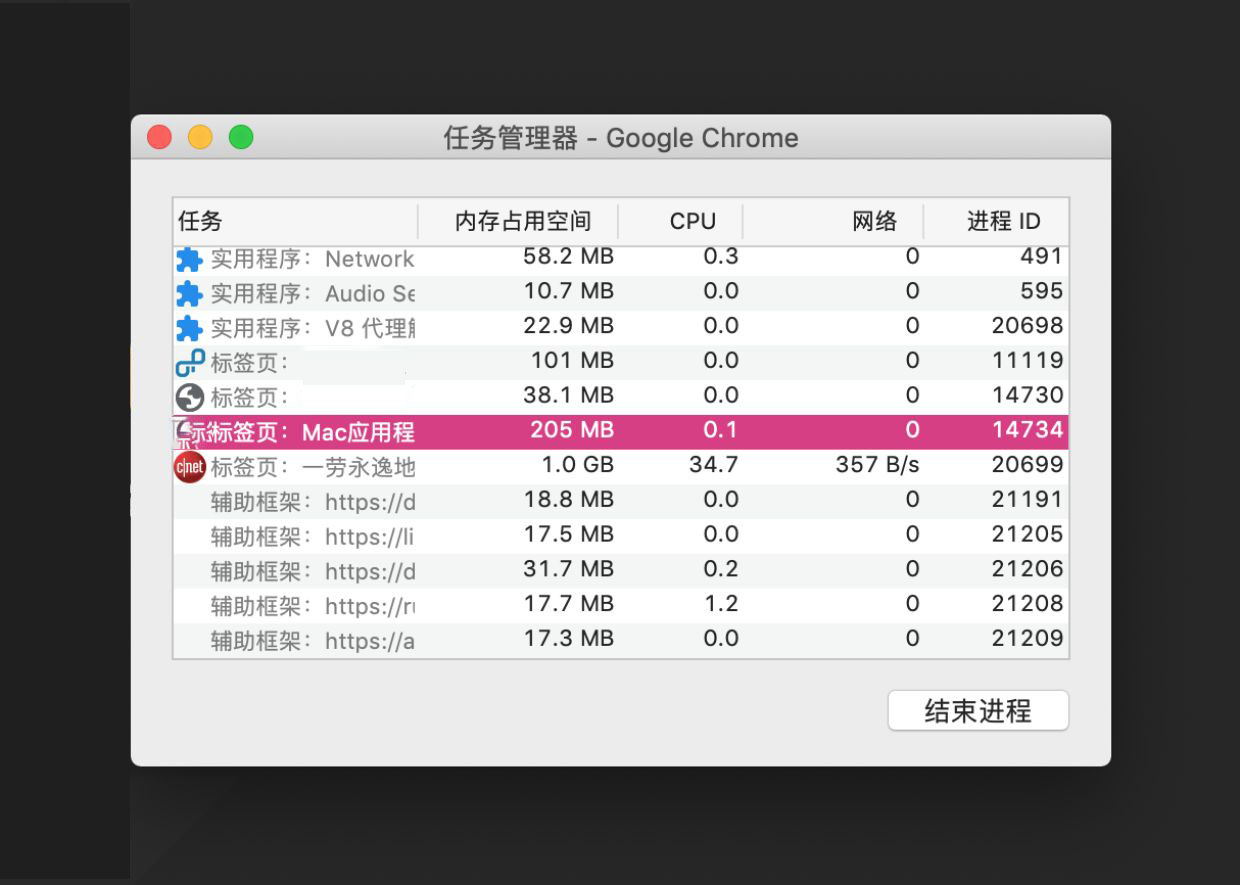1240x885 pixels.
Task: Click process ID 14730
Action: click(x=1028, y=395)
